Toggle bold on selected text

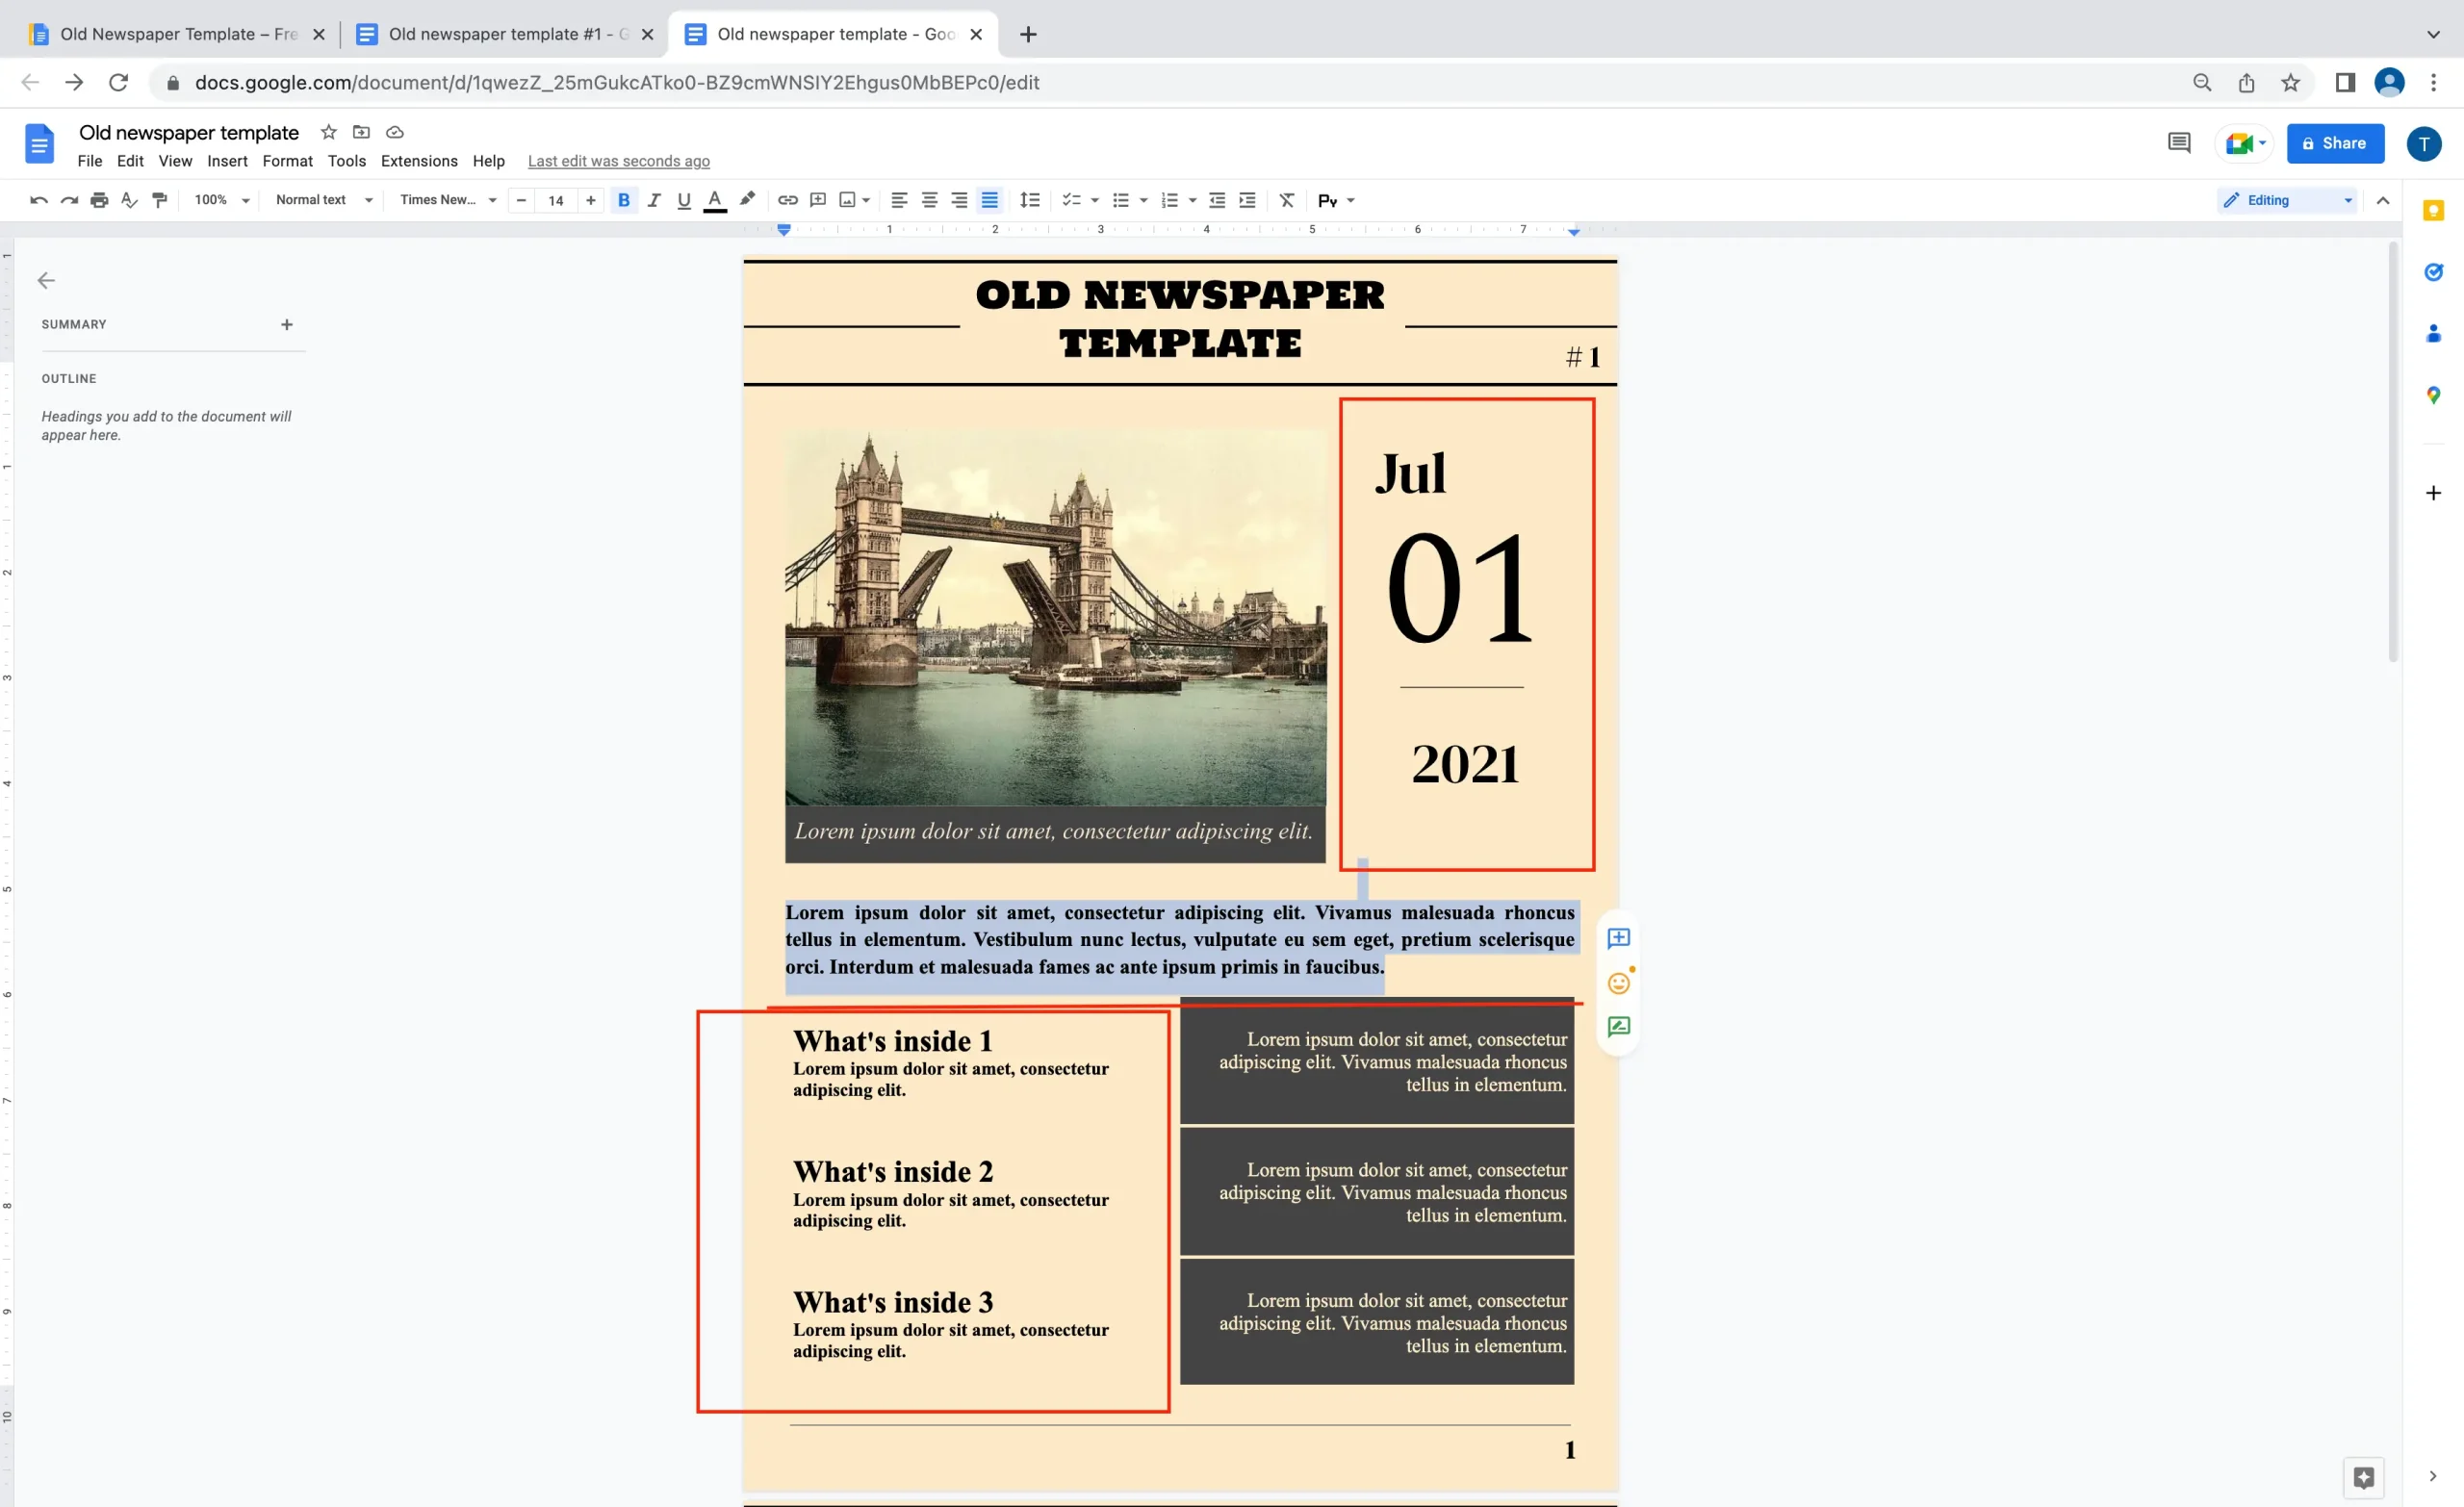pyautogui.click(x=623, y=200)
